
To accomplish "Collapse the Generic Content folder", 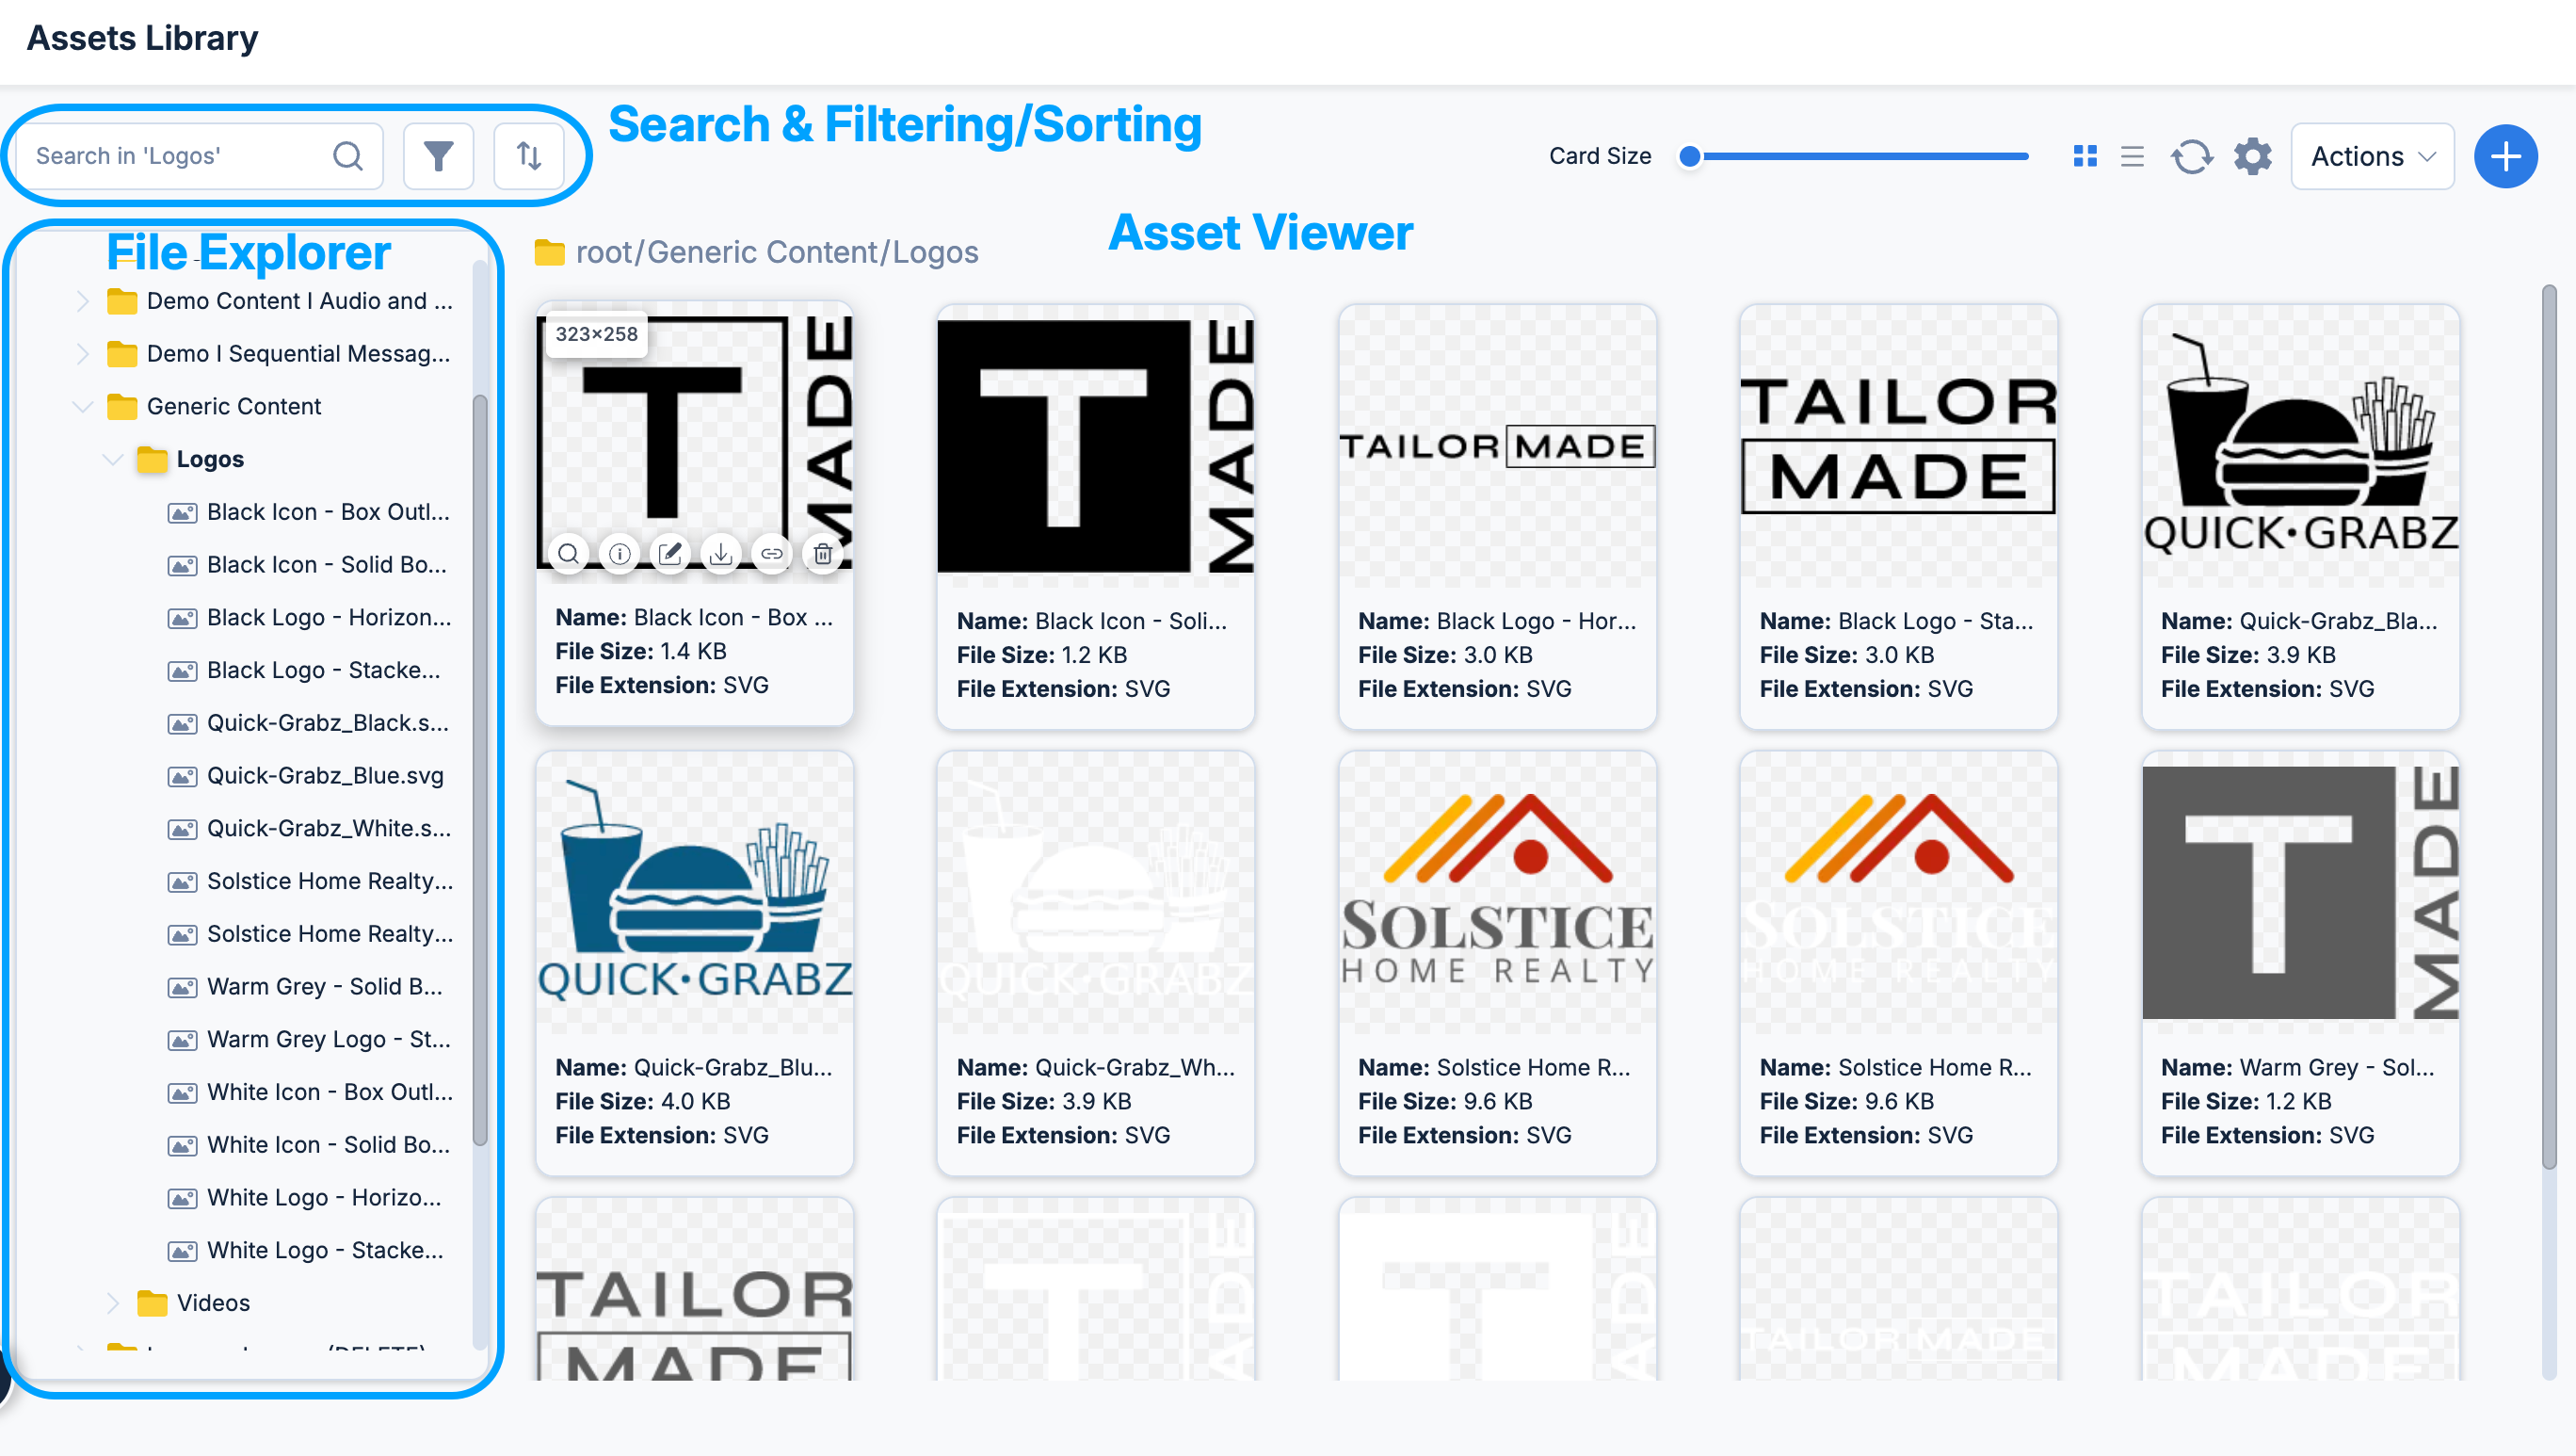I will click(83, 406).
